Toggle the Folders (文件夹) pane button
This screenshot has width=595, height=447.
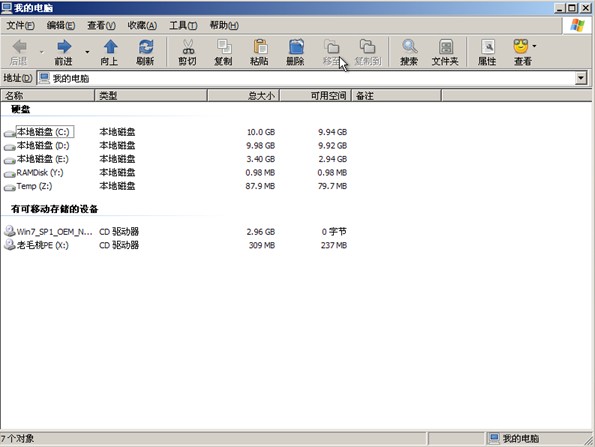coord(445,52)
